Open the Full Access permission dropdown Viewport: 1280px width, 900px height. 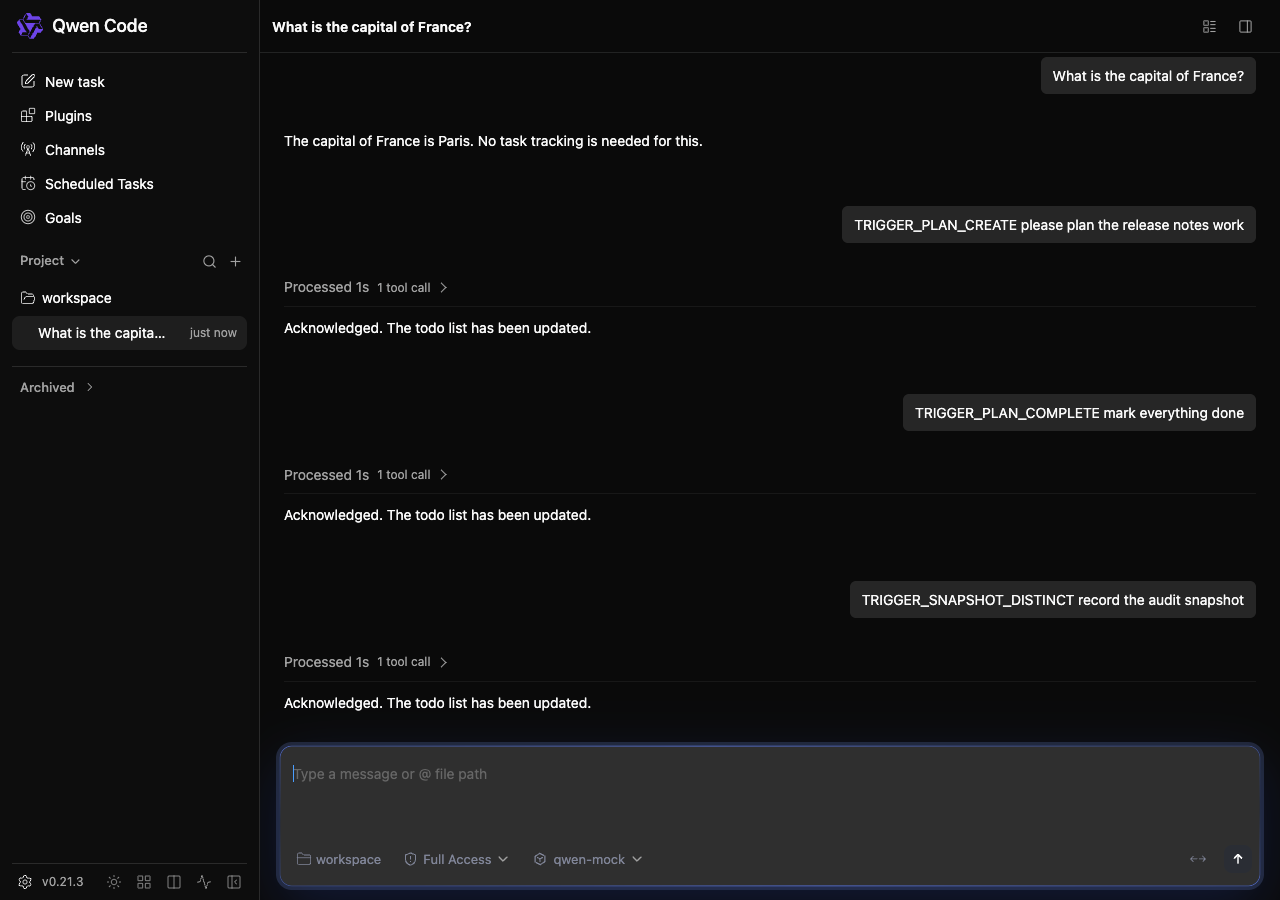[456, 859]
